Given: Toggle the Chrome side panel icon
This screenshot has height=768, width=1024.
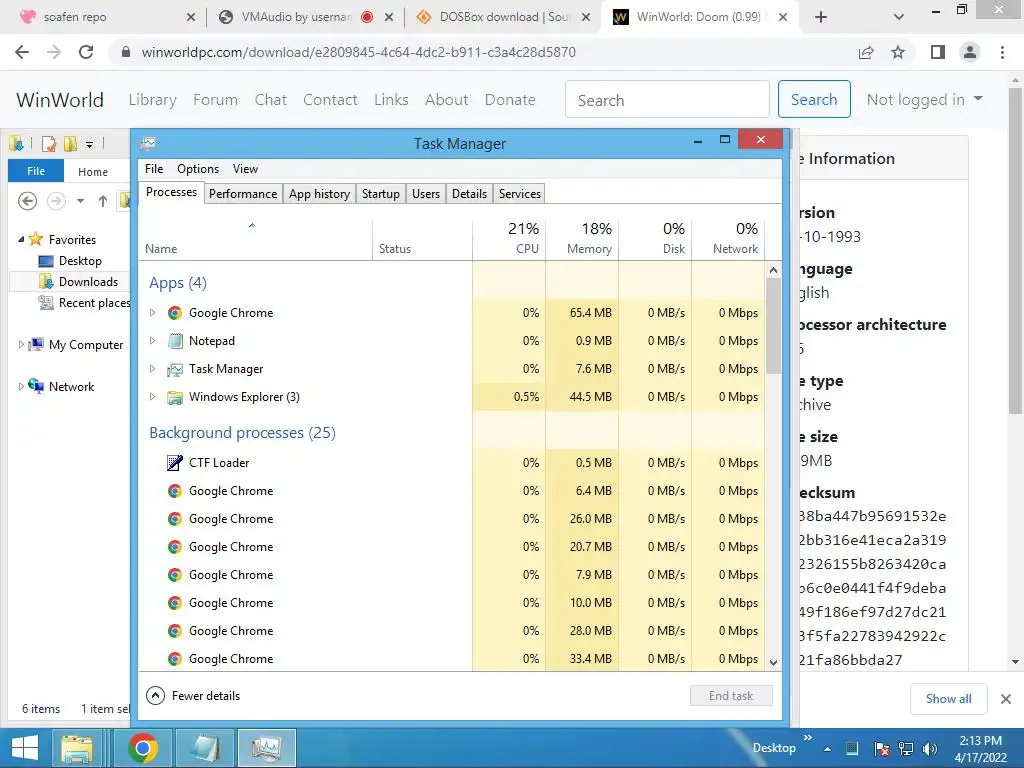Looking at the screenshot, I should [938, 52].
